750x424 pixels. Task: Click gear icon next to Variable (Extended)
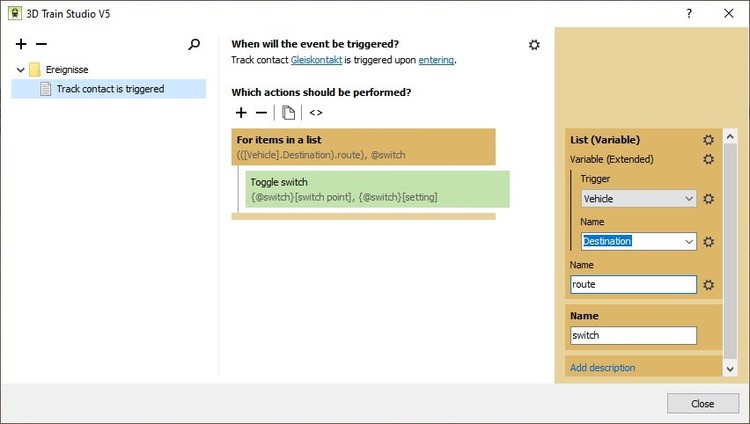pyautogui.click(x=708, y=159)
